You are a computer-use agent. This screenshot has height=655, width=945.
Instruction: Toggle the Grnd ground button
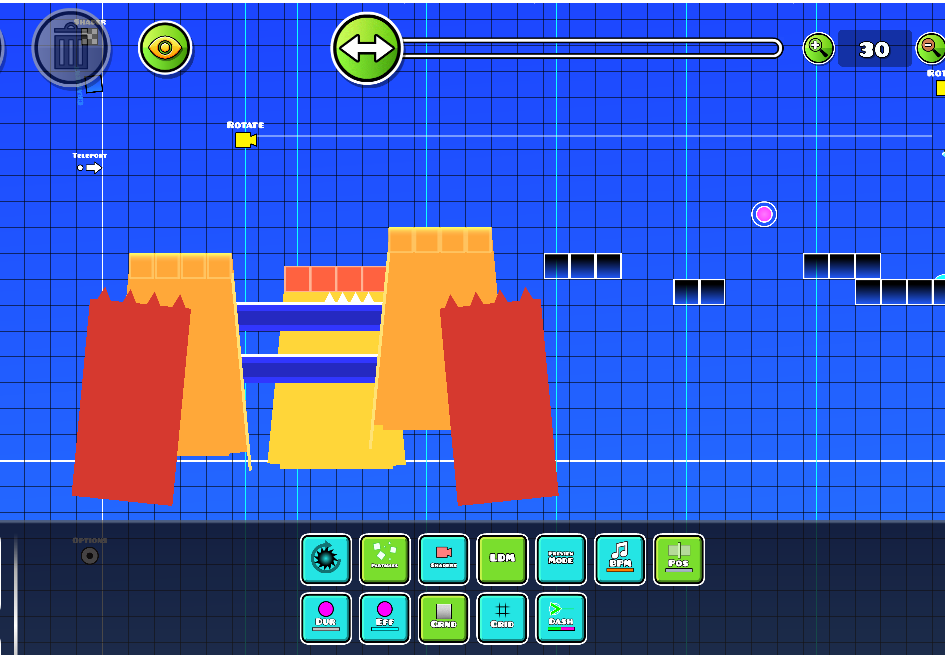tap(444, 618)
